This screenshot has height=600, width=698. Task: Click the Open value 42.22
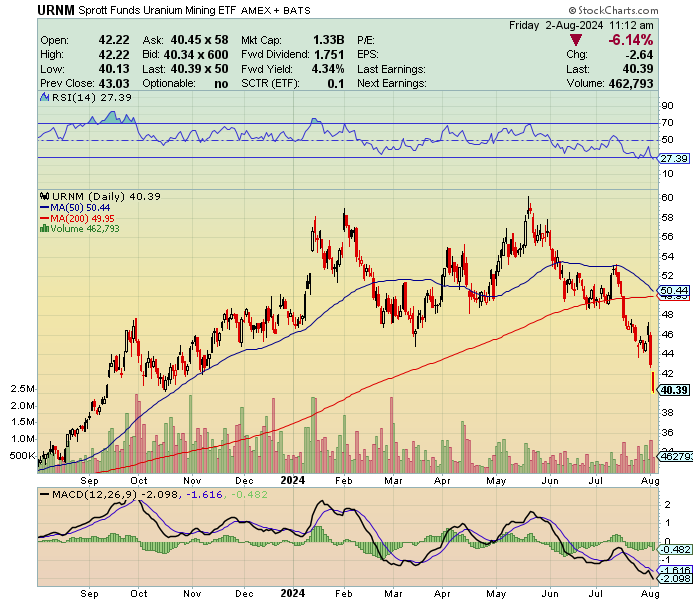click(x=114, y=40)
